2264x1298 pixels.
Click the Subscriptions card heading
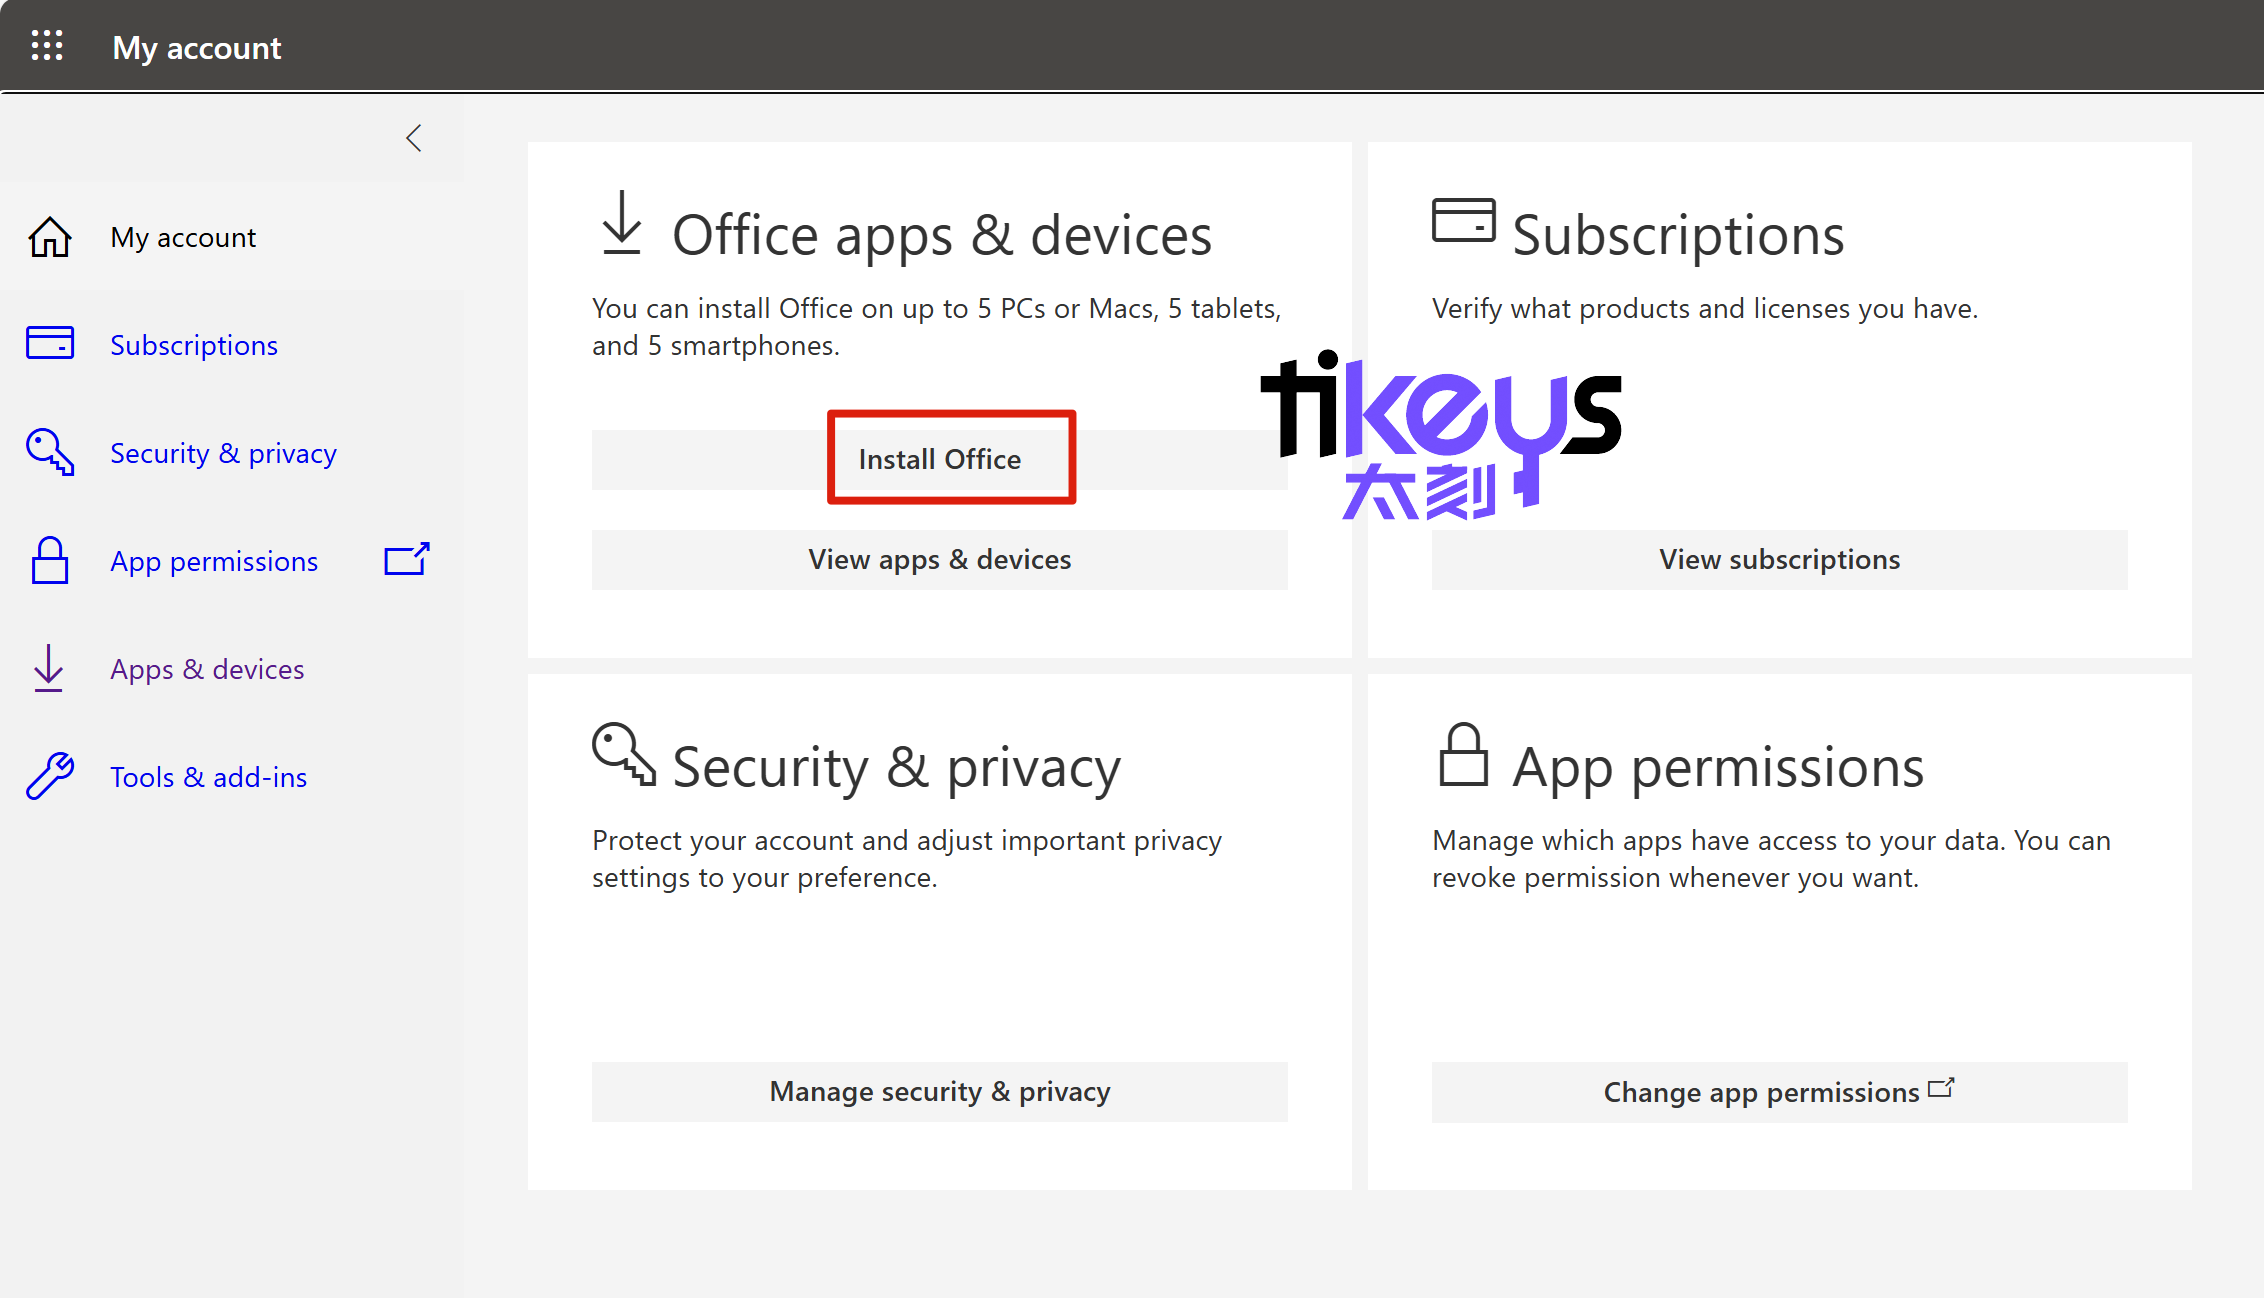click(x=1678, y=235)
